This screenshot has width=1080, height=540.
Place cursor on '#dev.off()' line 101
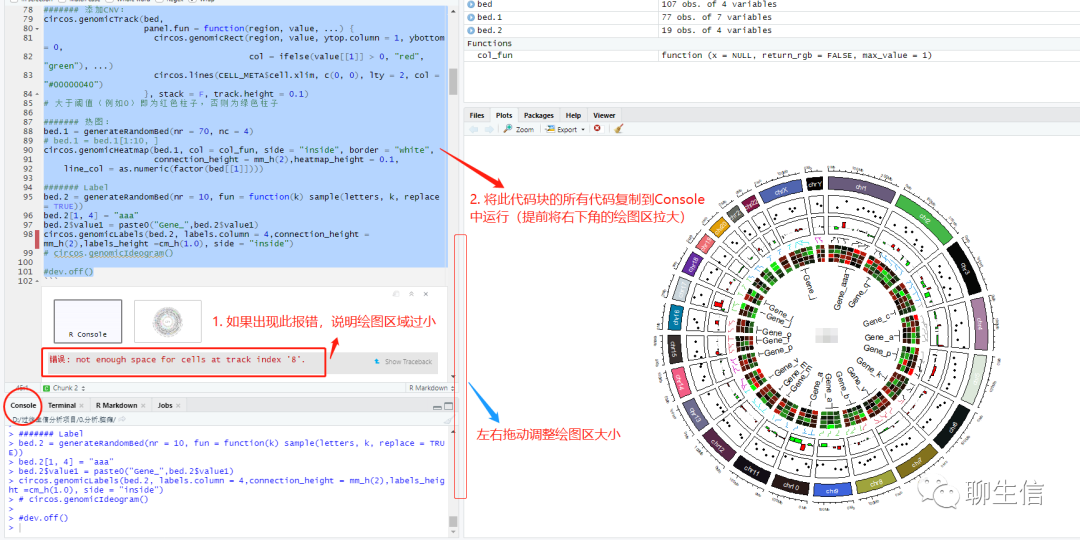[68, 272]
